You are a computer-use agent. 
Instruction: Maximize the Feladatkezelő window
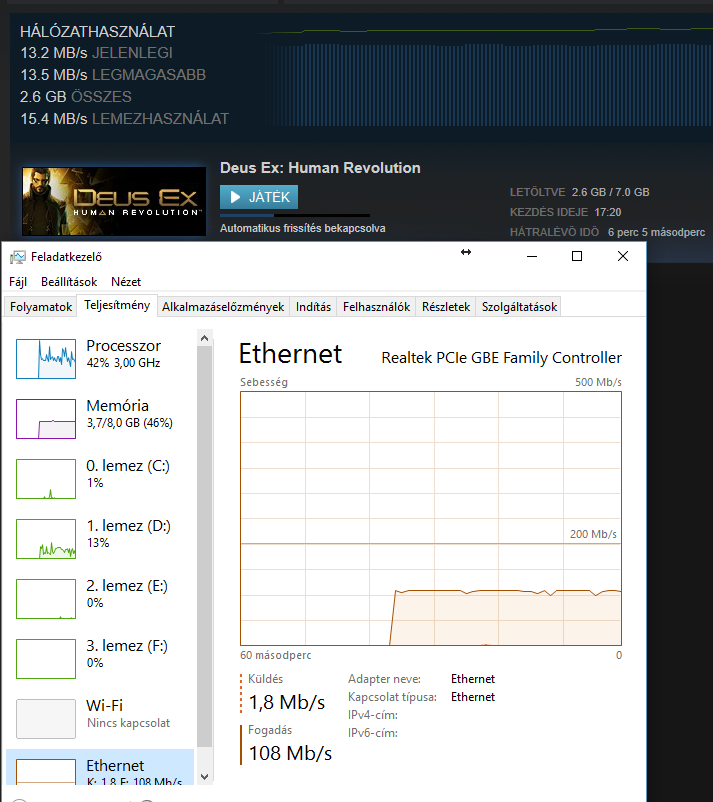pos(577,256)
